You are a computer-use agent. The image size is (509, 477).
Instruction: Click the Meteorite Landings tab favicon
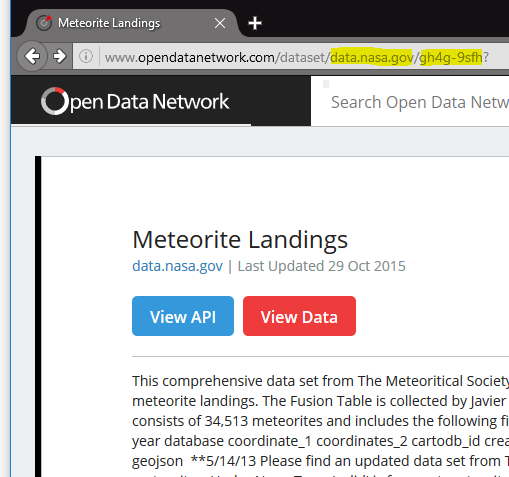pos(44,23)
